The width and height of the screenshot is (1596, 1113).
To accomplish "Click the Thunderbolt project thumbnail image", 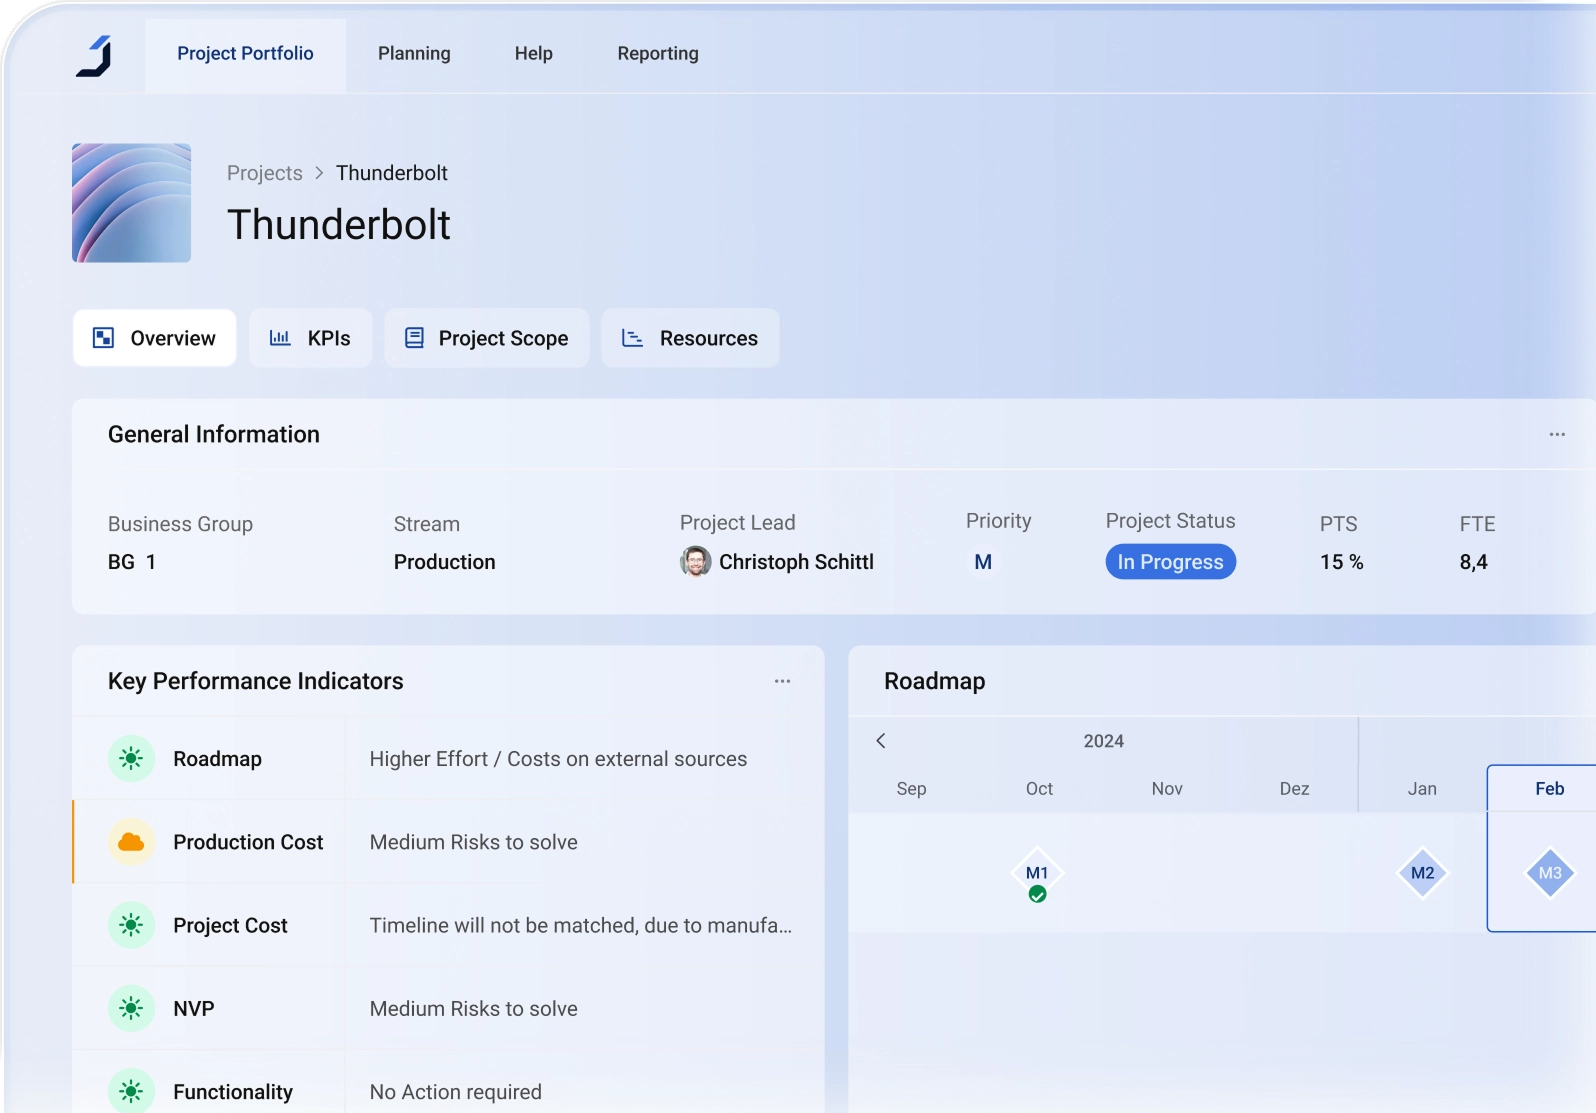I will coord(131,203).
